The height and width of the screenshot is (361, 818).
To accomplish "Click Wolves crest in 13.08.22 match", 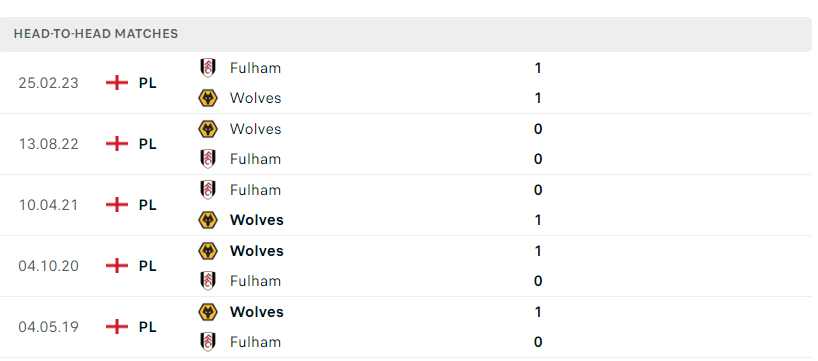I will [208, 129].
